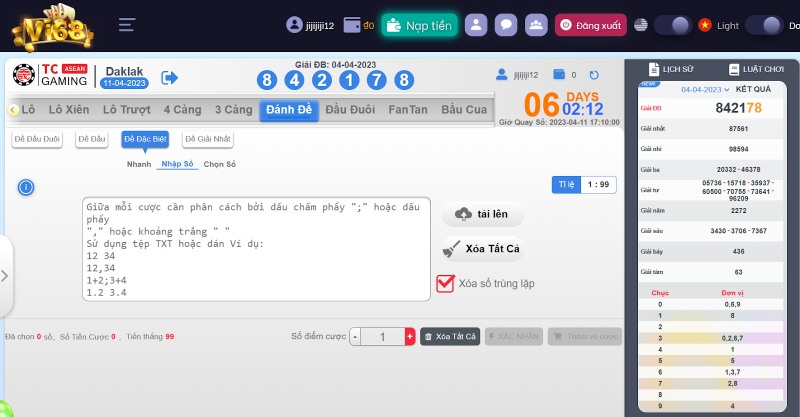The height and width of the screenshot is (417, 800).
Task: Increase bet points with plus button
Action: (409, 337)
